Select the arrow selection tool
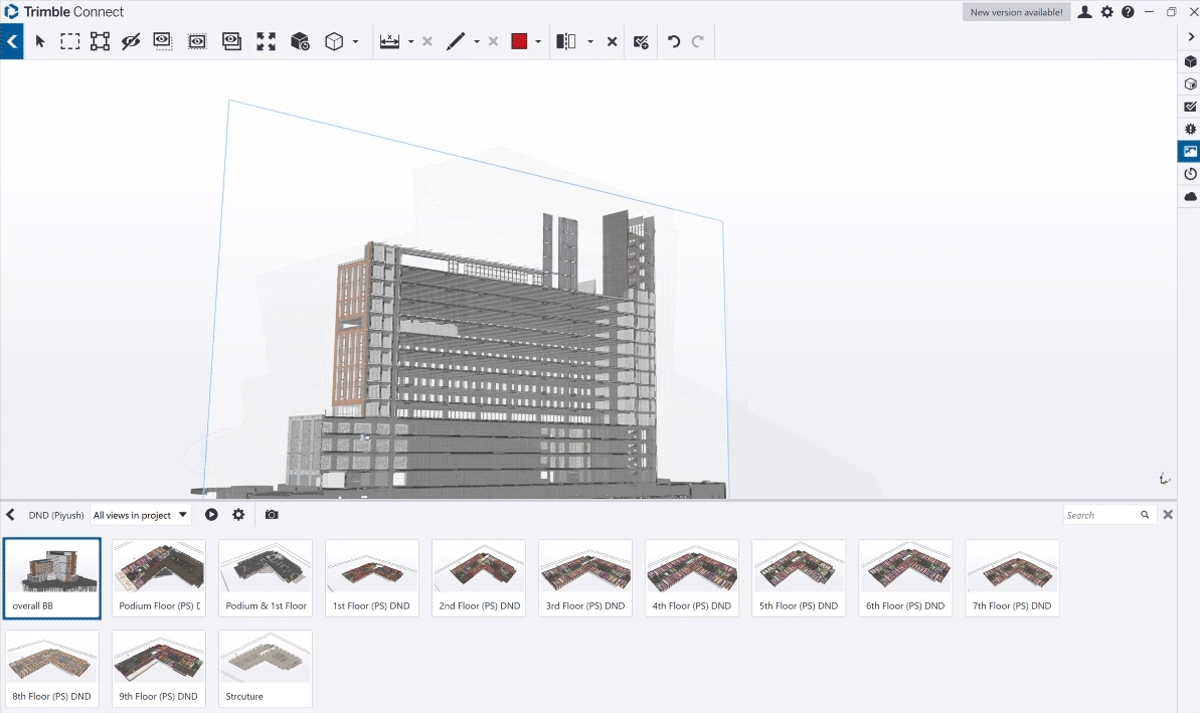 coord(40,41)
